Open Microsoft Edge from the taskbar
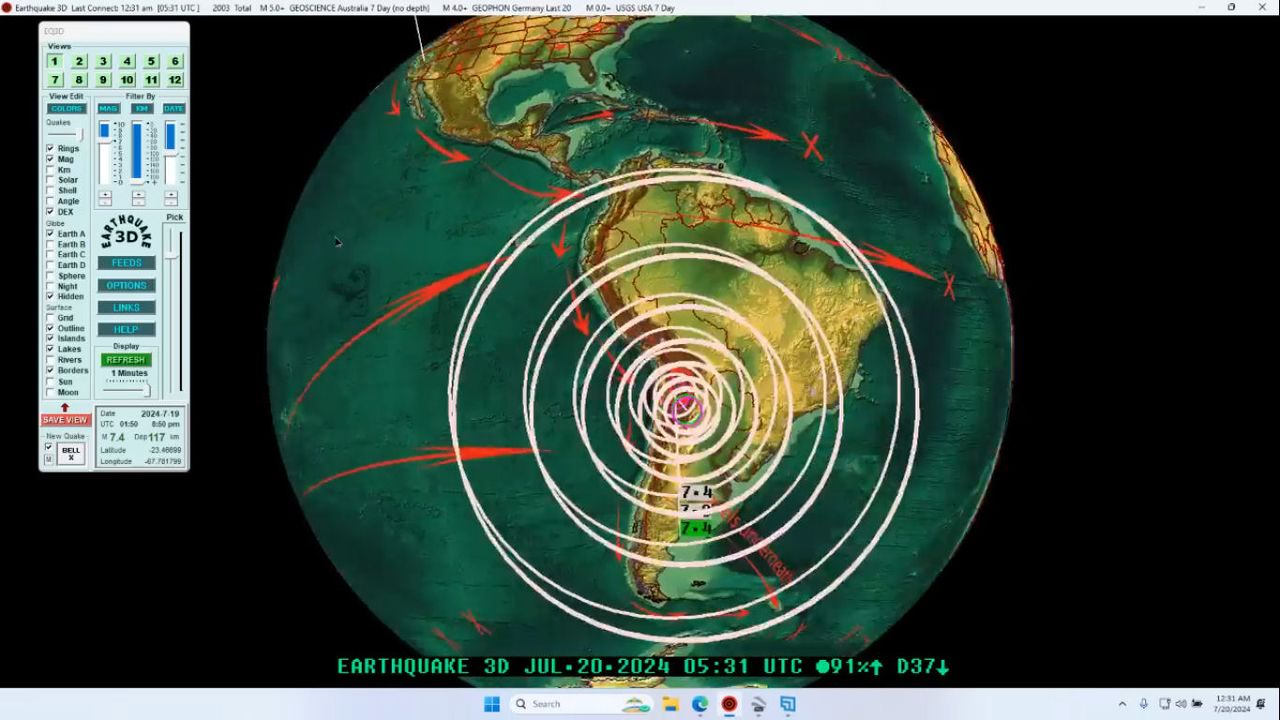The height and width of the screenshot is (720, 1280). [700, 704]
